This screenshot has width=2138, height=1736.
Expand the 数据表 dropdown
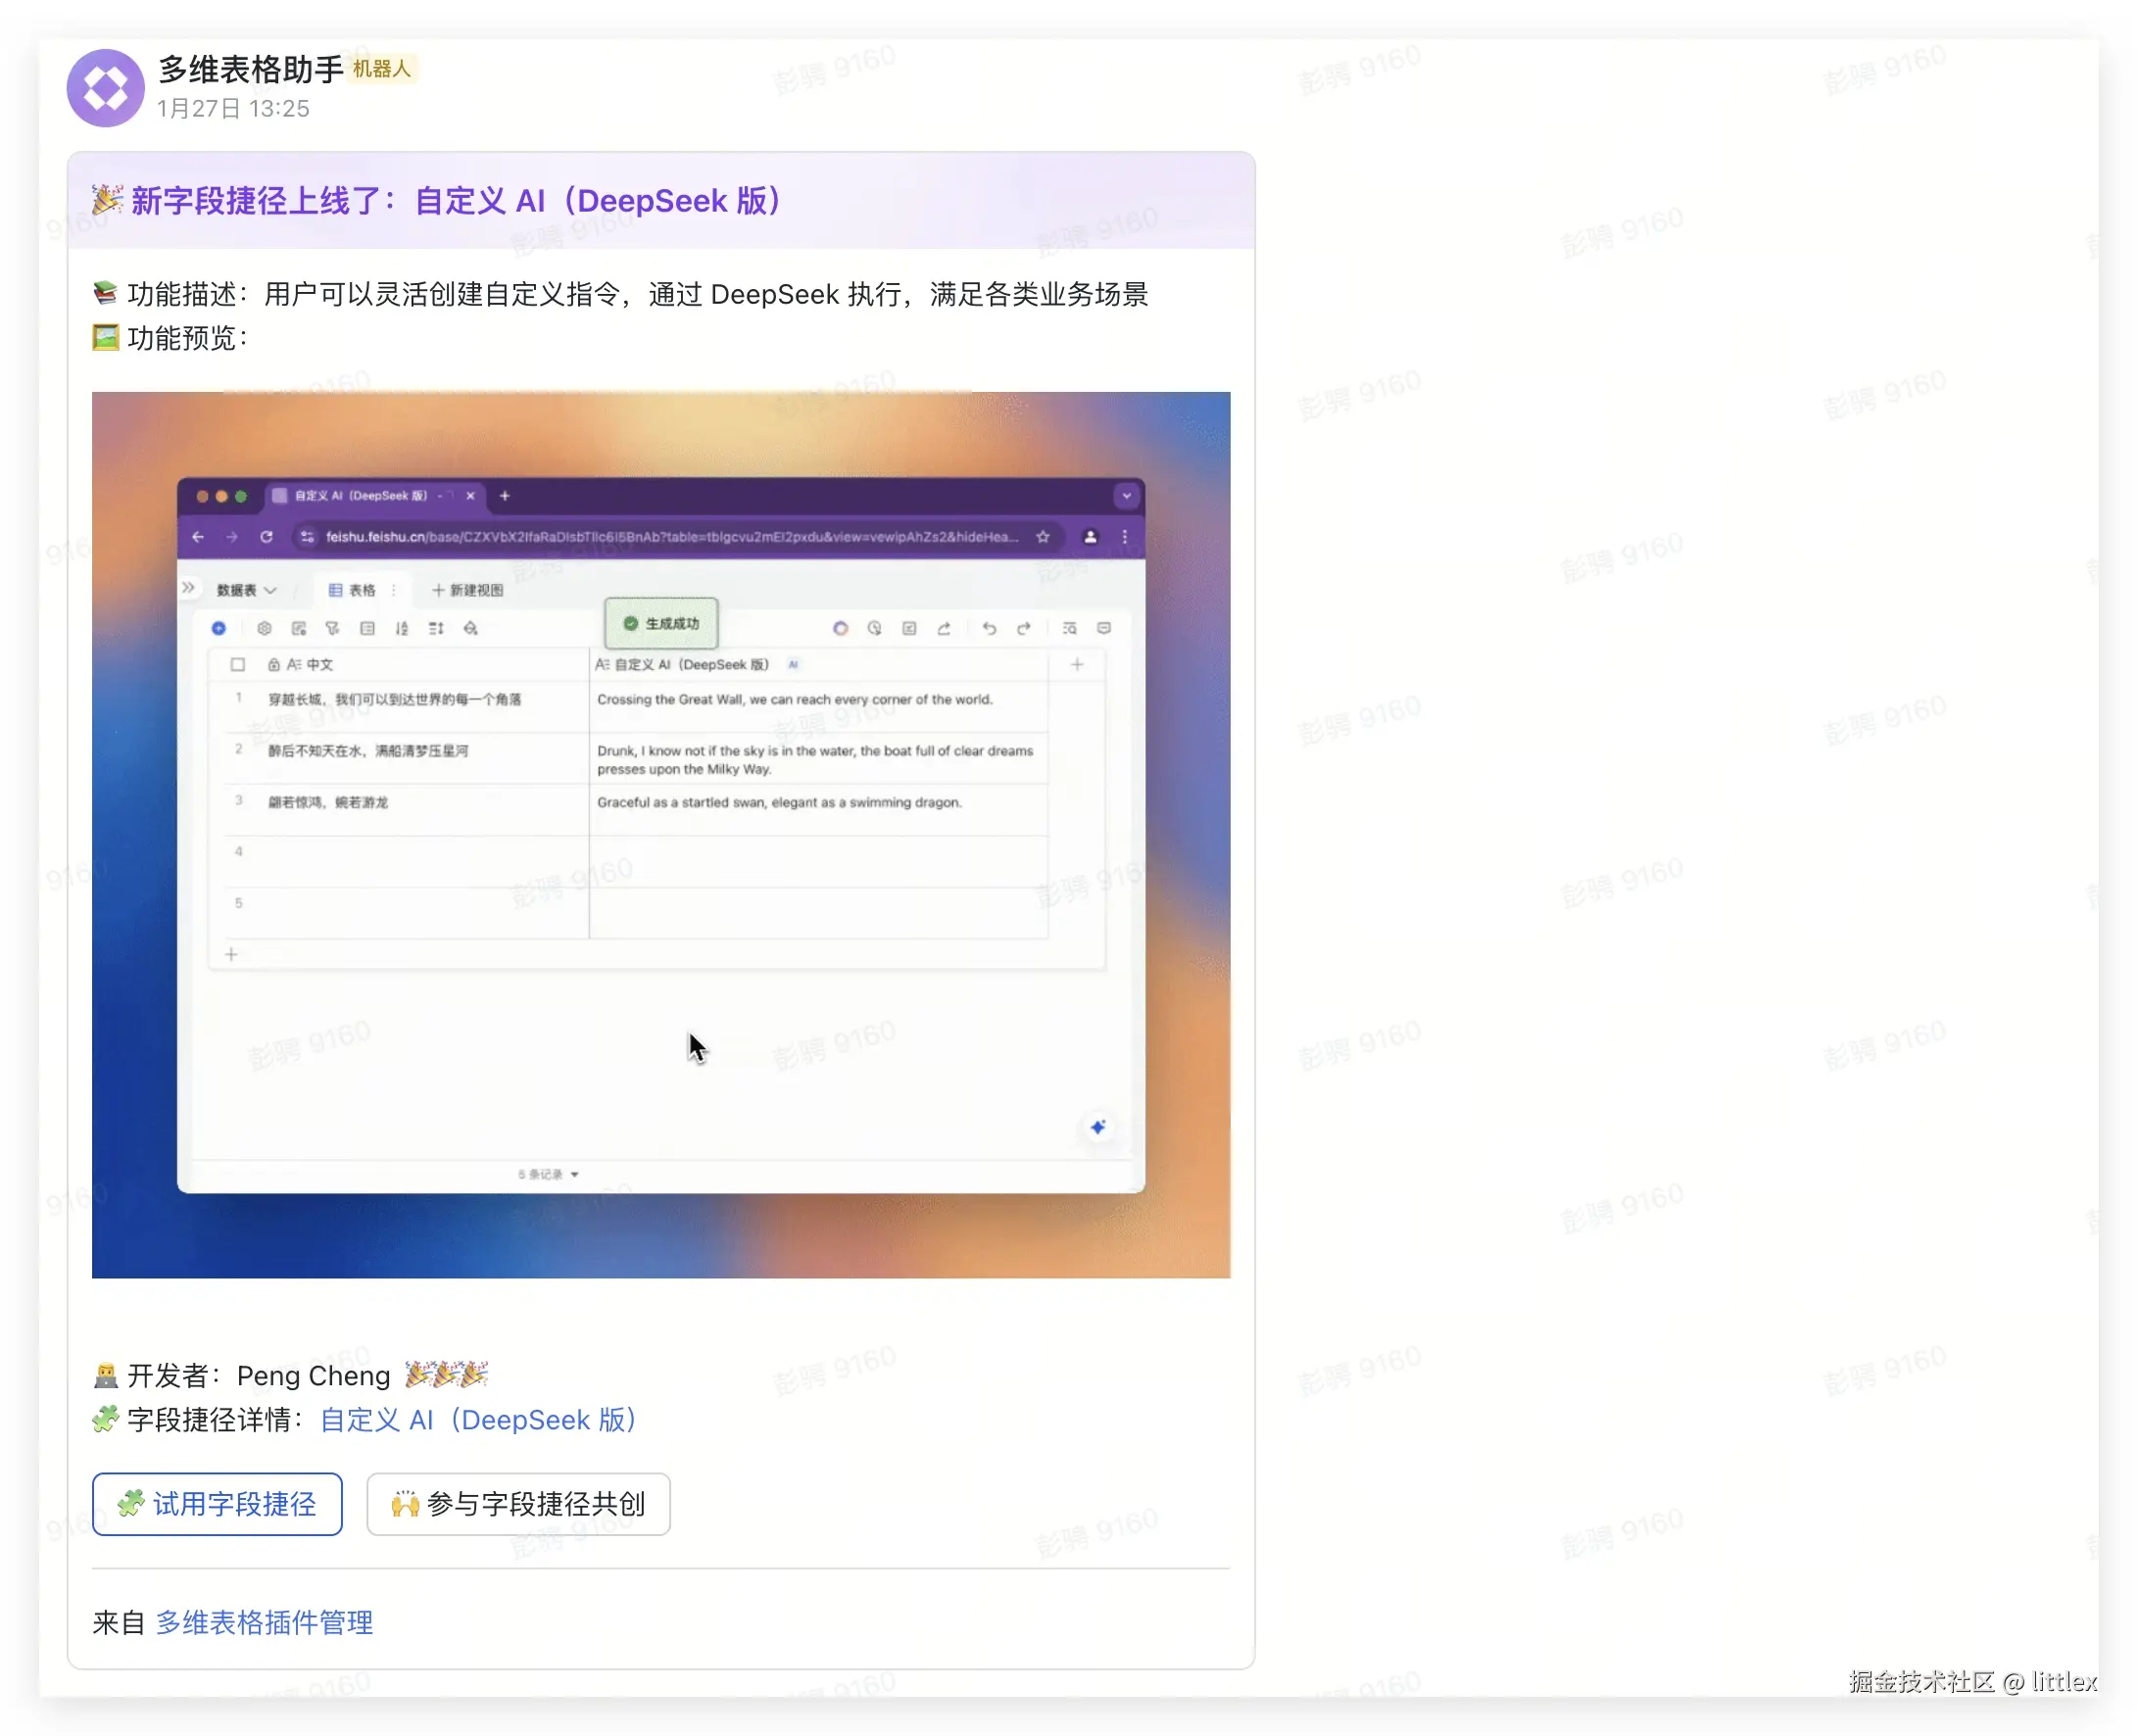246,590
